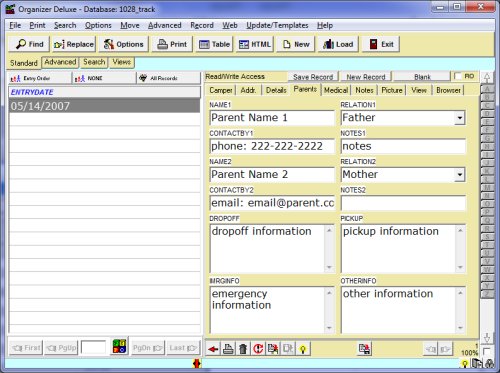
Task: Open the Search menu
Action: (x=65, y=25)
